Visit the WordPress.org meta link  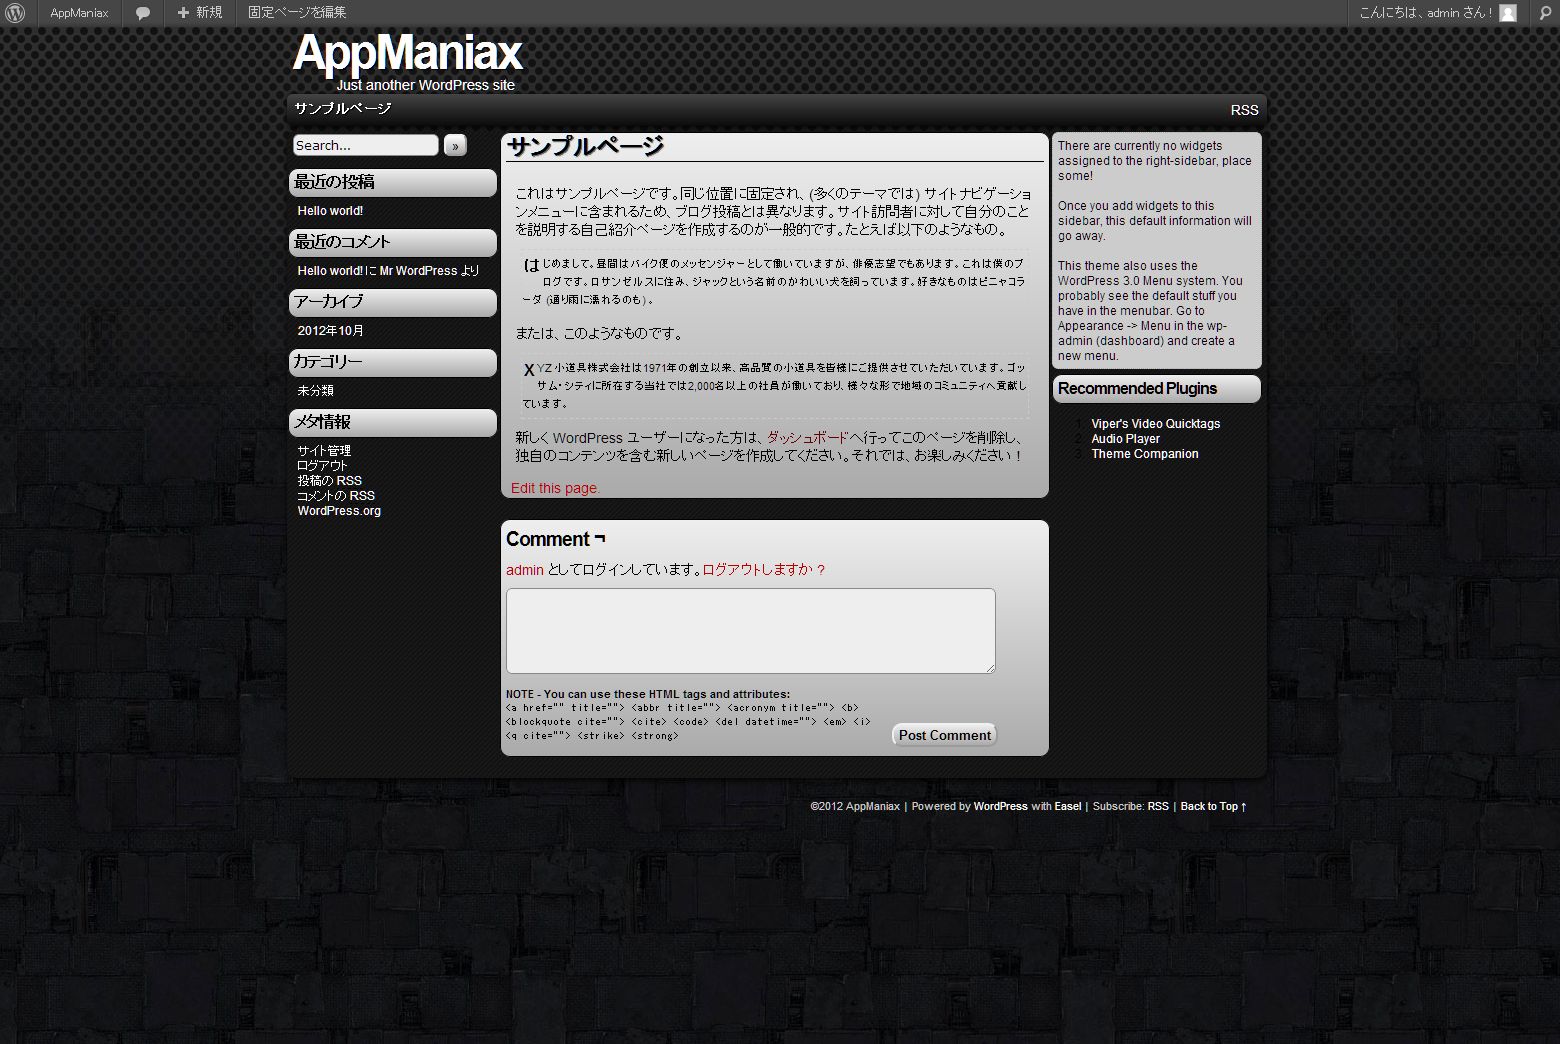point(339,511)
